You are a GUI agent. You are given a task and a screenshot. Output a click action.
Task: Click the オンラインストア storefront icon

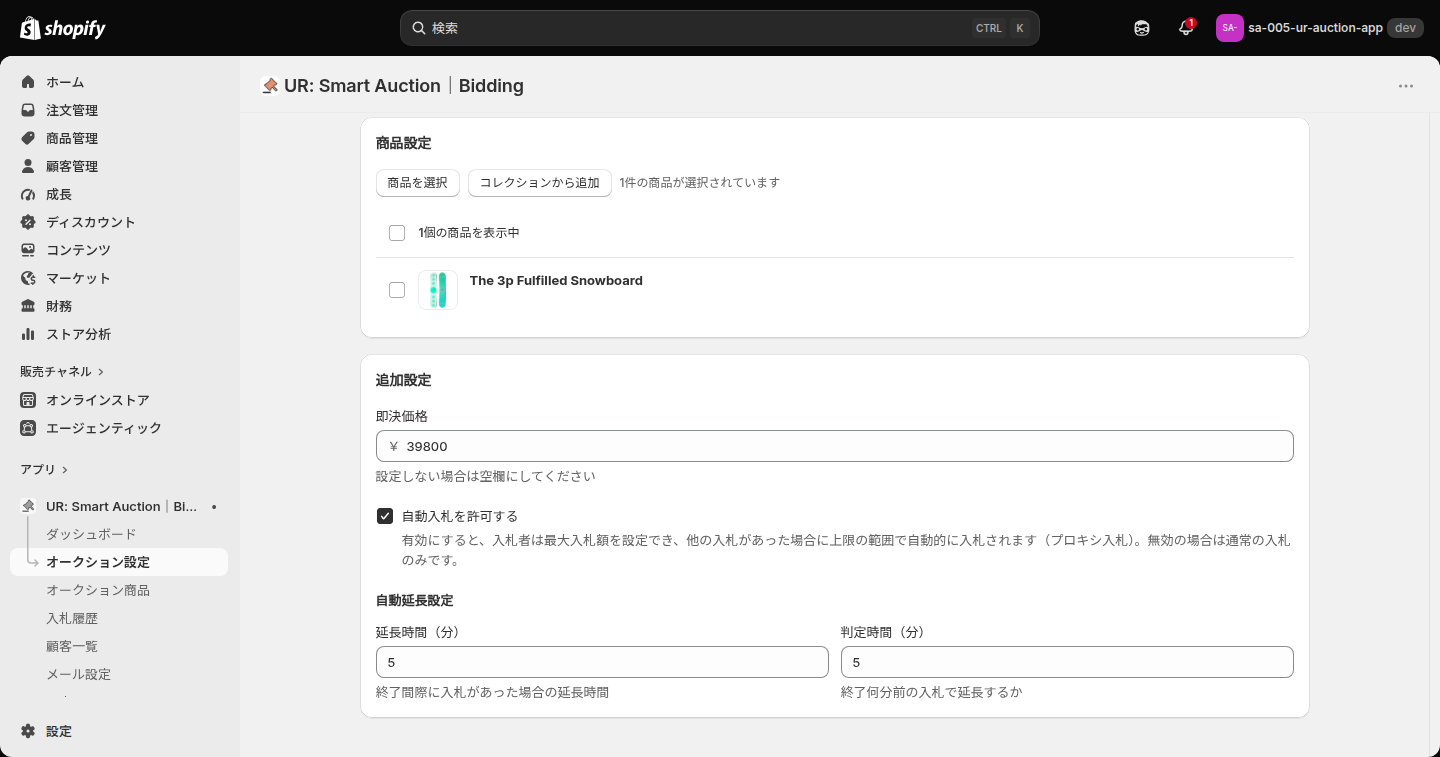coord(28,400)
